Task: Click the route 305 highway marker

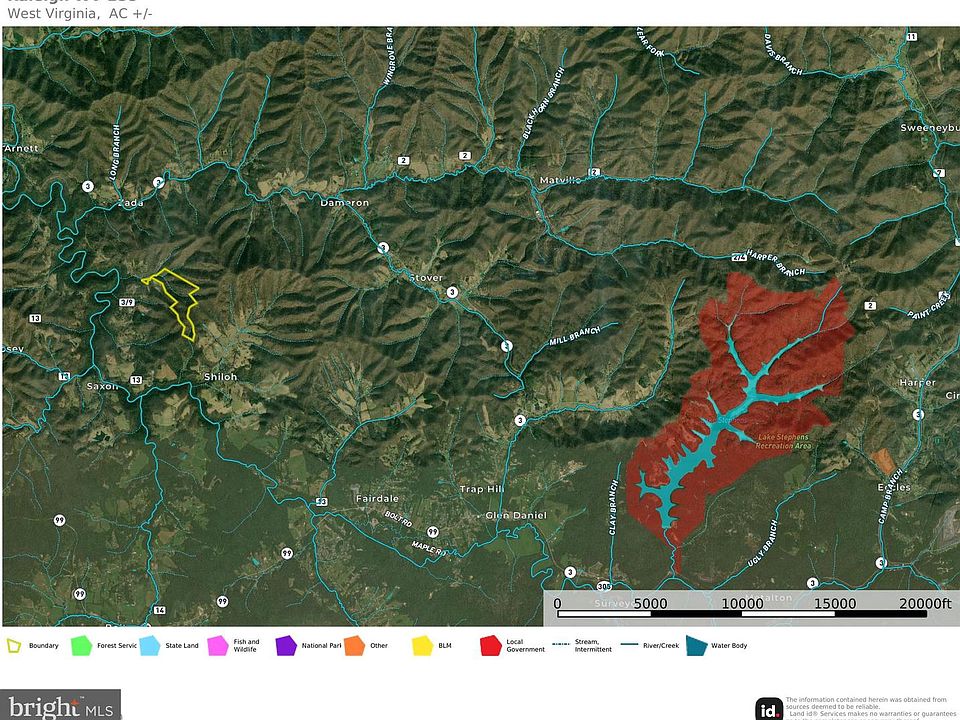Action: click(x=604, y=586)
